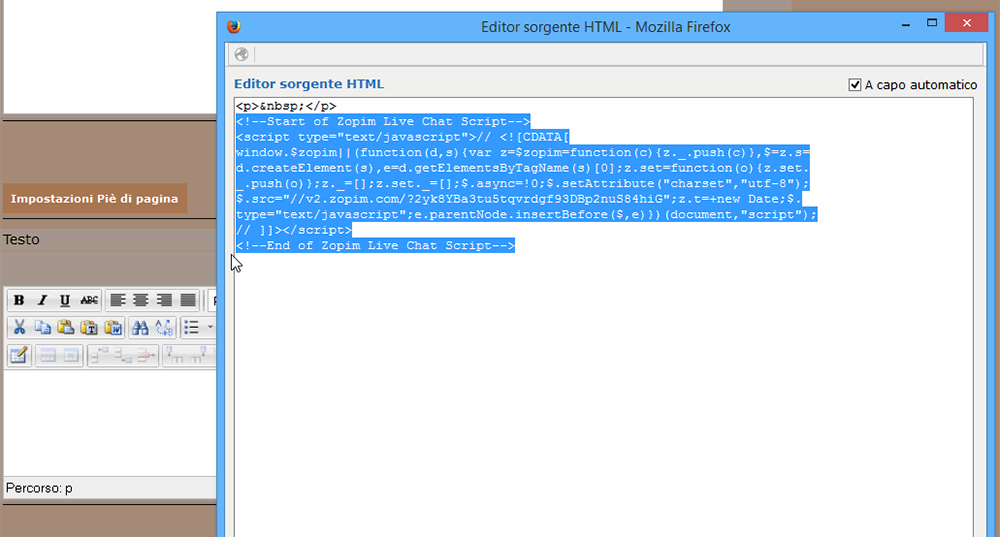
Task: Open table row properties icon
Action: pos(48,355)
